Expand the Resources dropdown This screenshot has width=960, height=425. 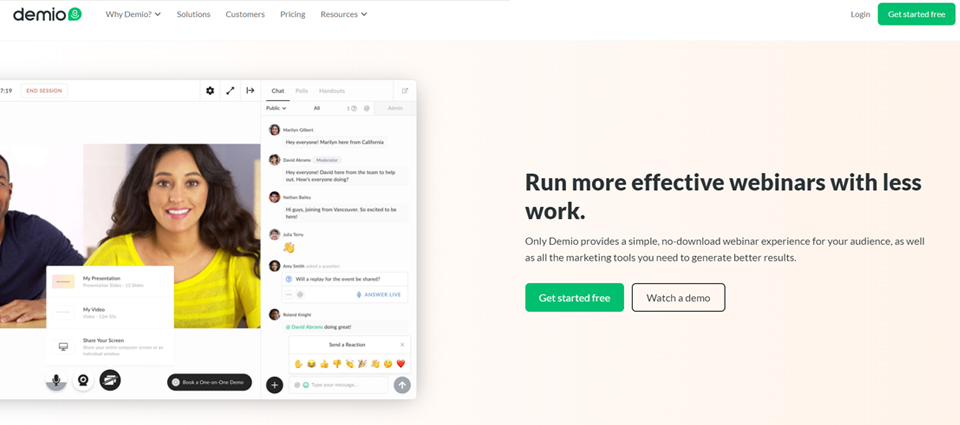pyautogui.click(x=343, y=14)
